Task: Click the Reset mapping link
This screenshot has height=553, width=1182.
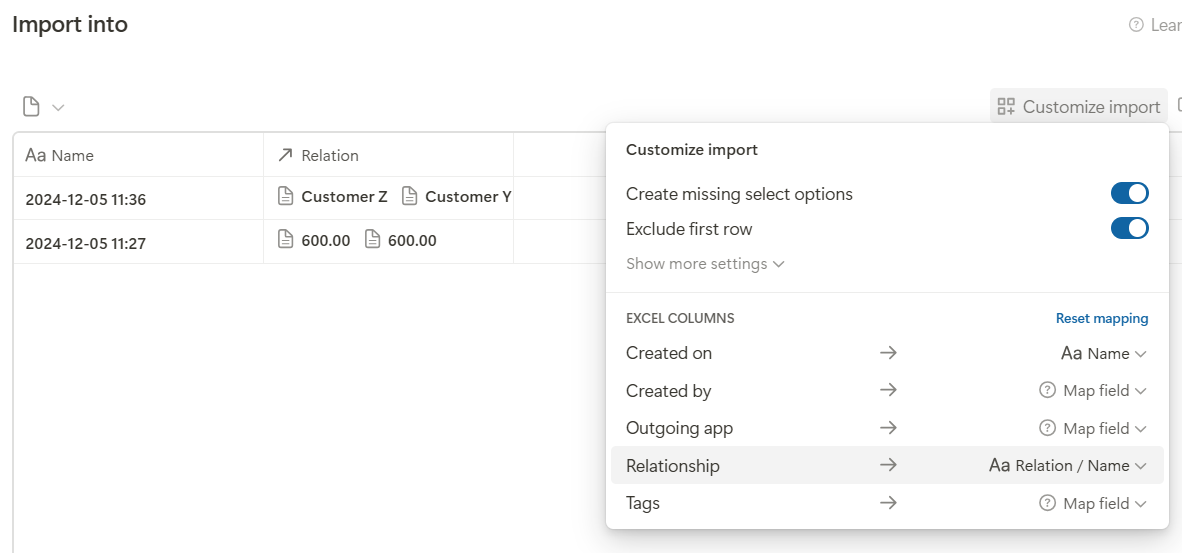Action: [1101, 319]
